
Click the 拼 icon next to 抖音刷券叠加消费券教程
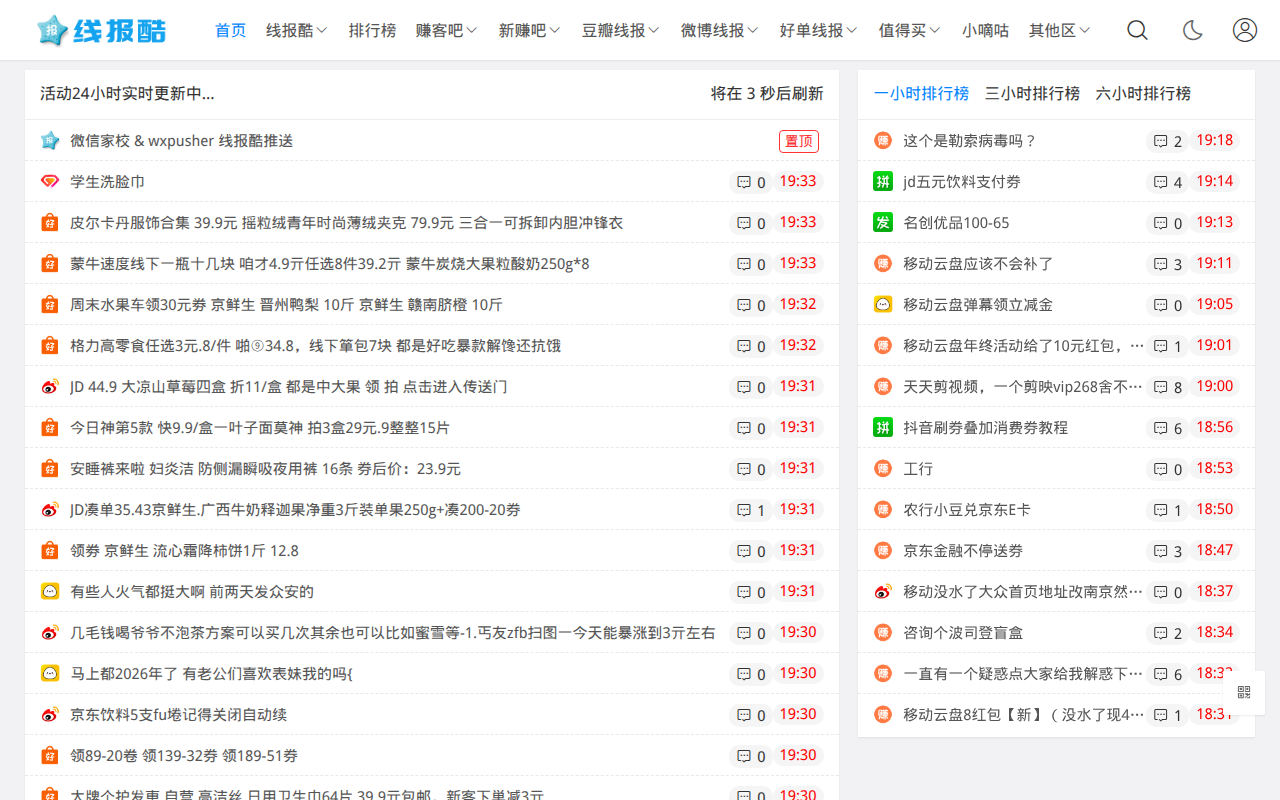pos(882,427)
